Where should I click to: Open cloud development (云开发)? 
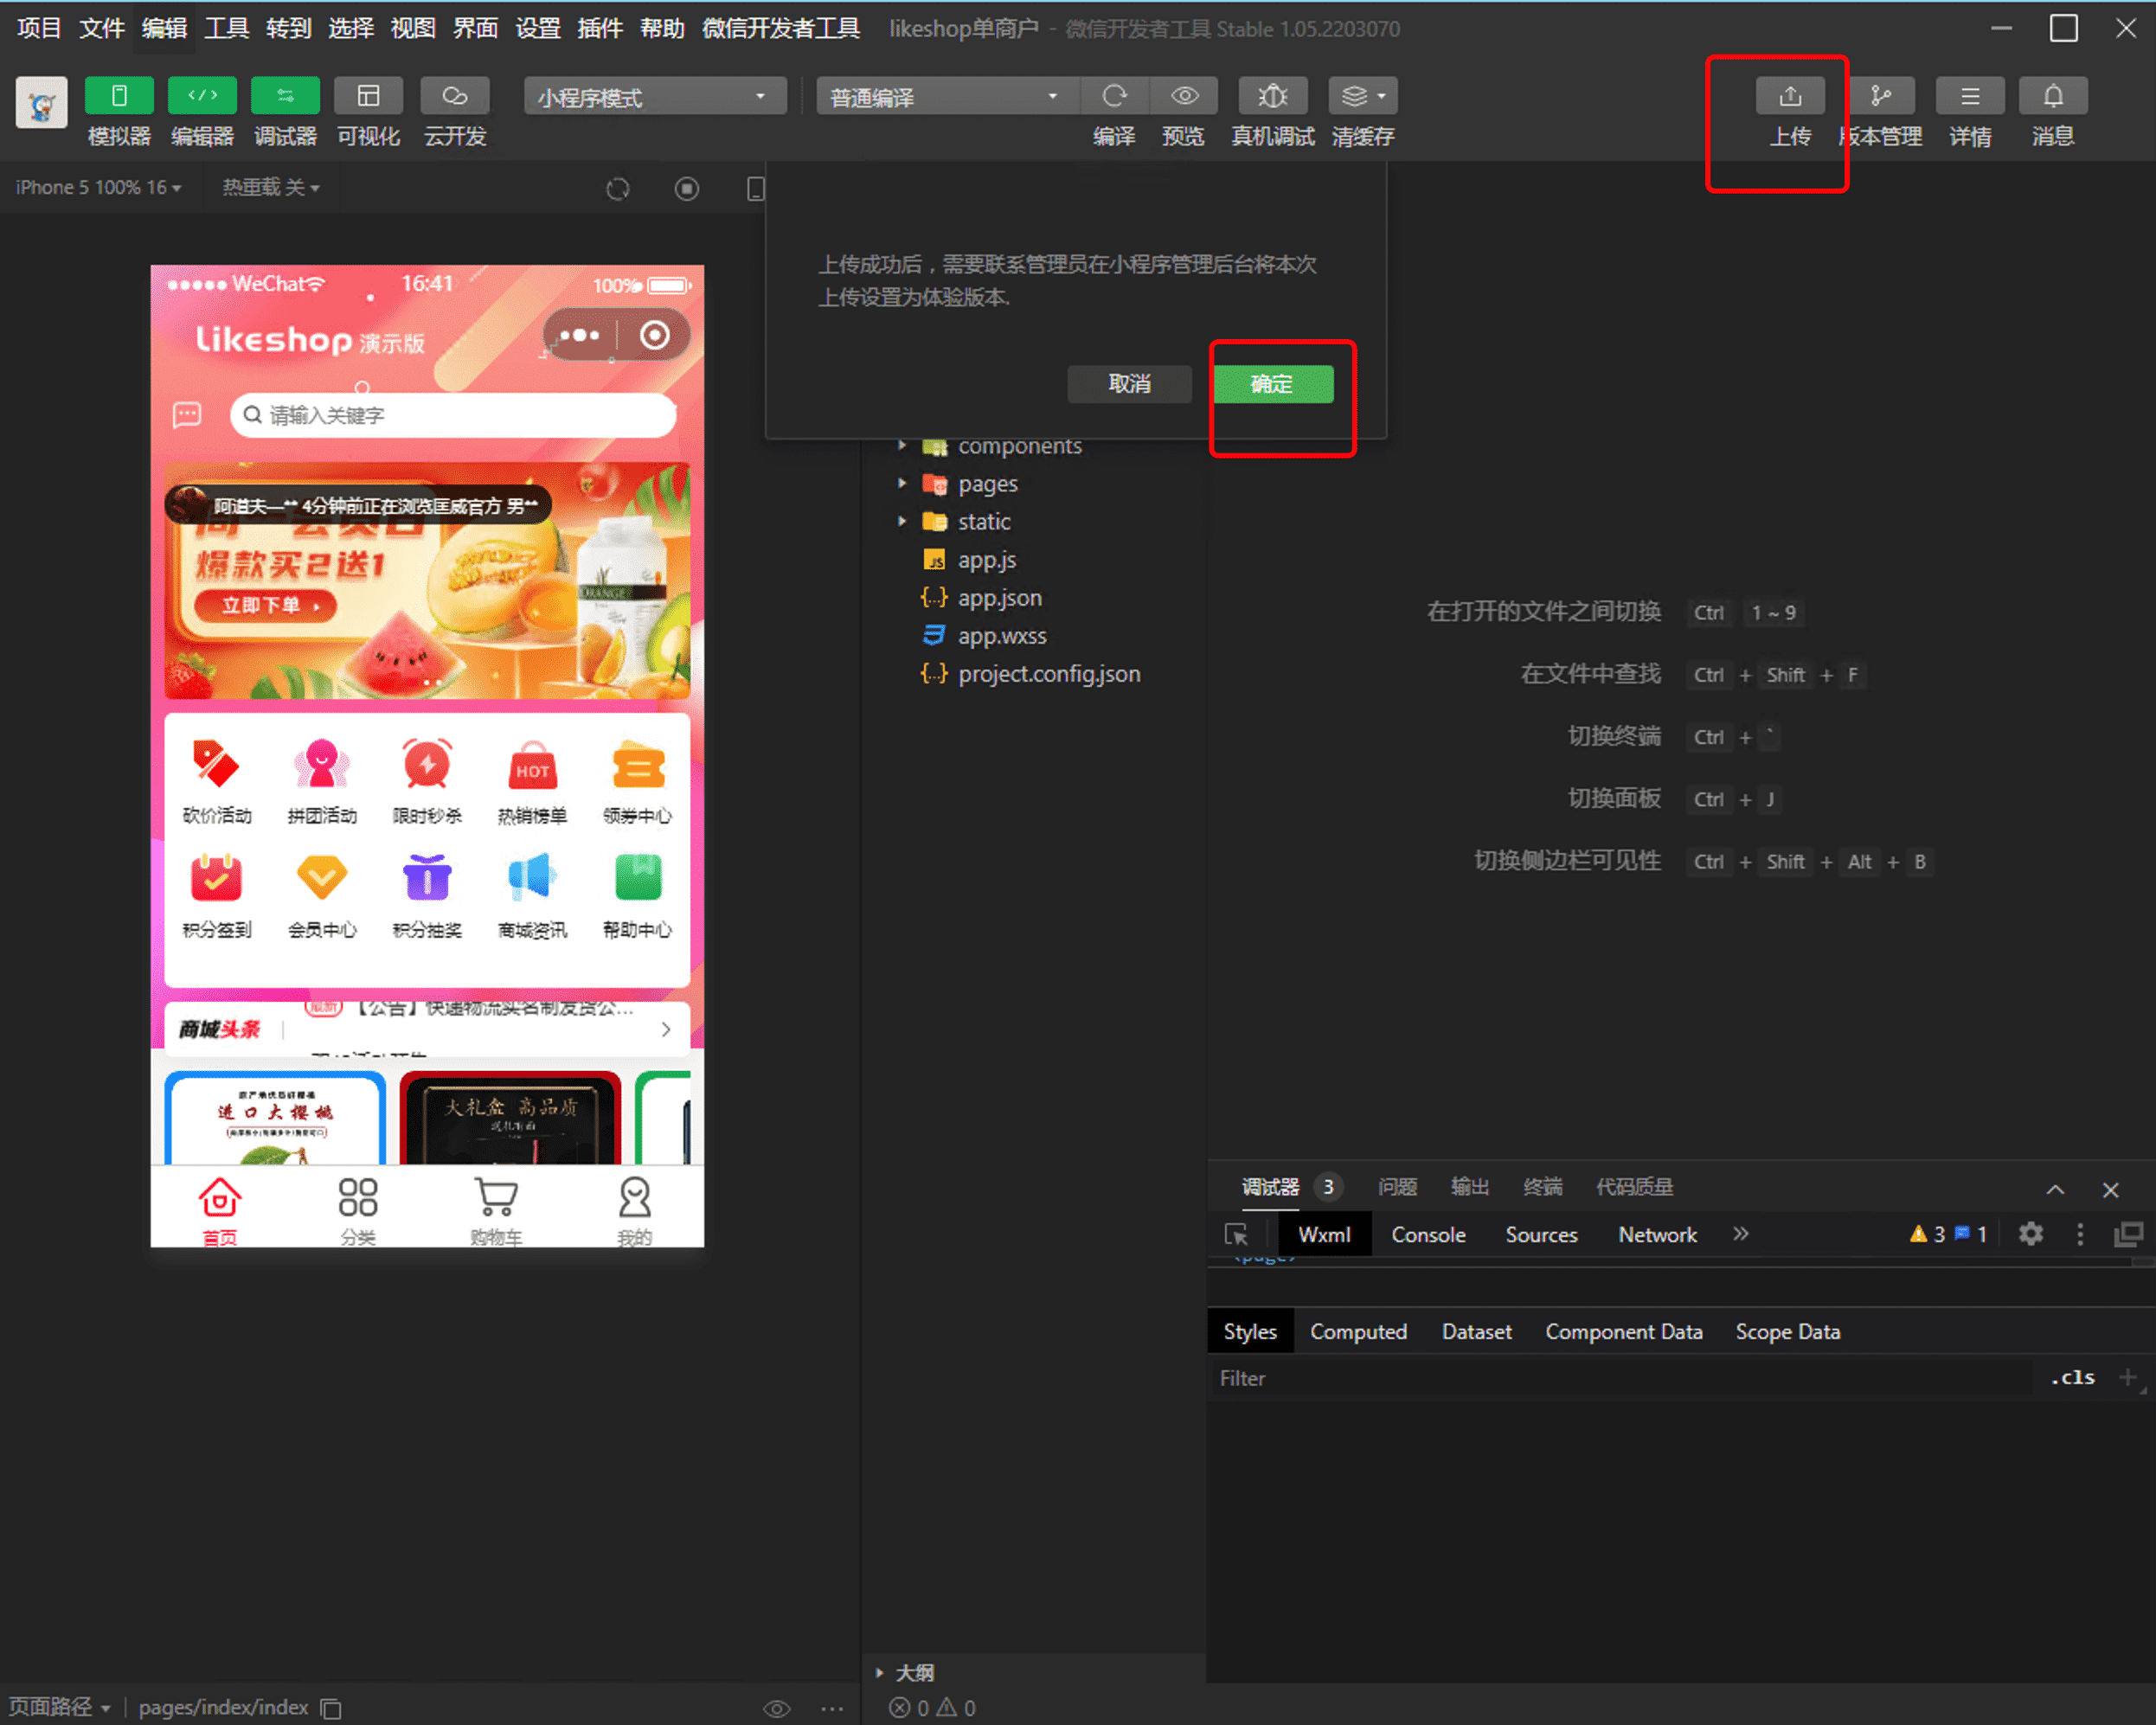(x=455, y=96)
